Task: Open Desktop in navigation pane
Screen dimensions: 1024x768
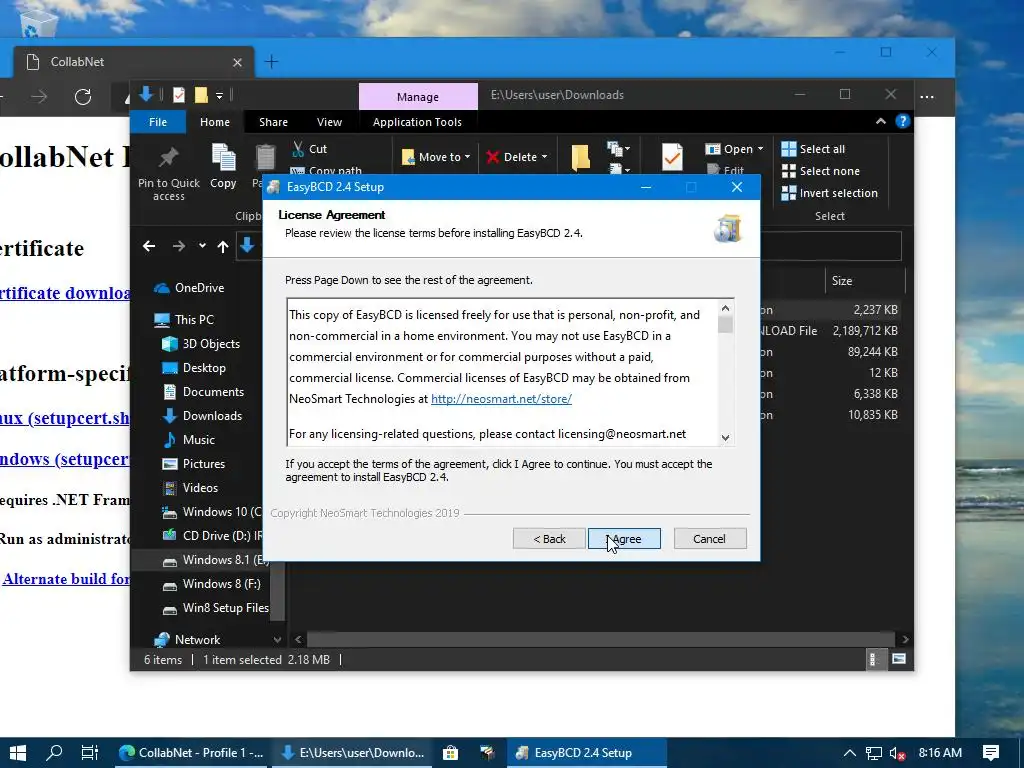Action: tap(194, 368)
